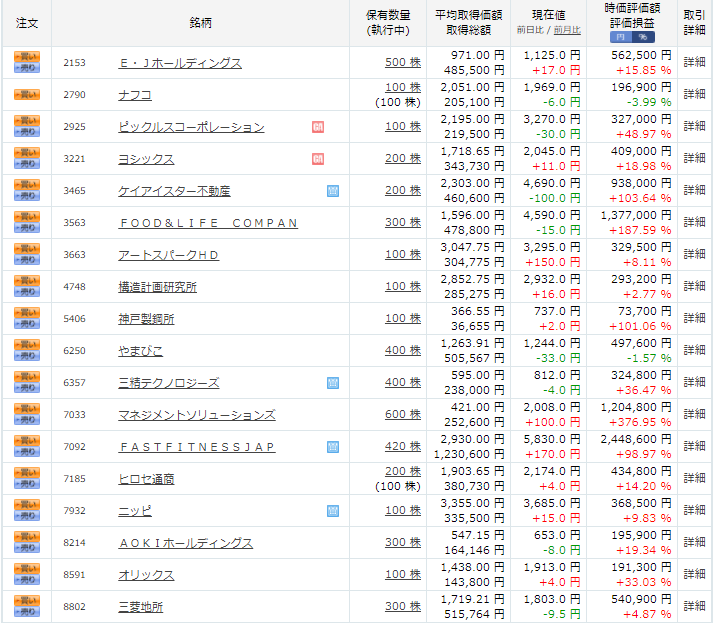This screenshot has height=623, width=718.
Task: Open the ナフコ stock link
Action: (x=135, y=95)
